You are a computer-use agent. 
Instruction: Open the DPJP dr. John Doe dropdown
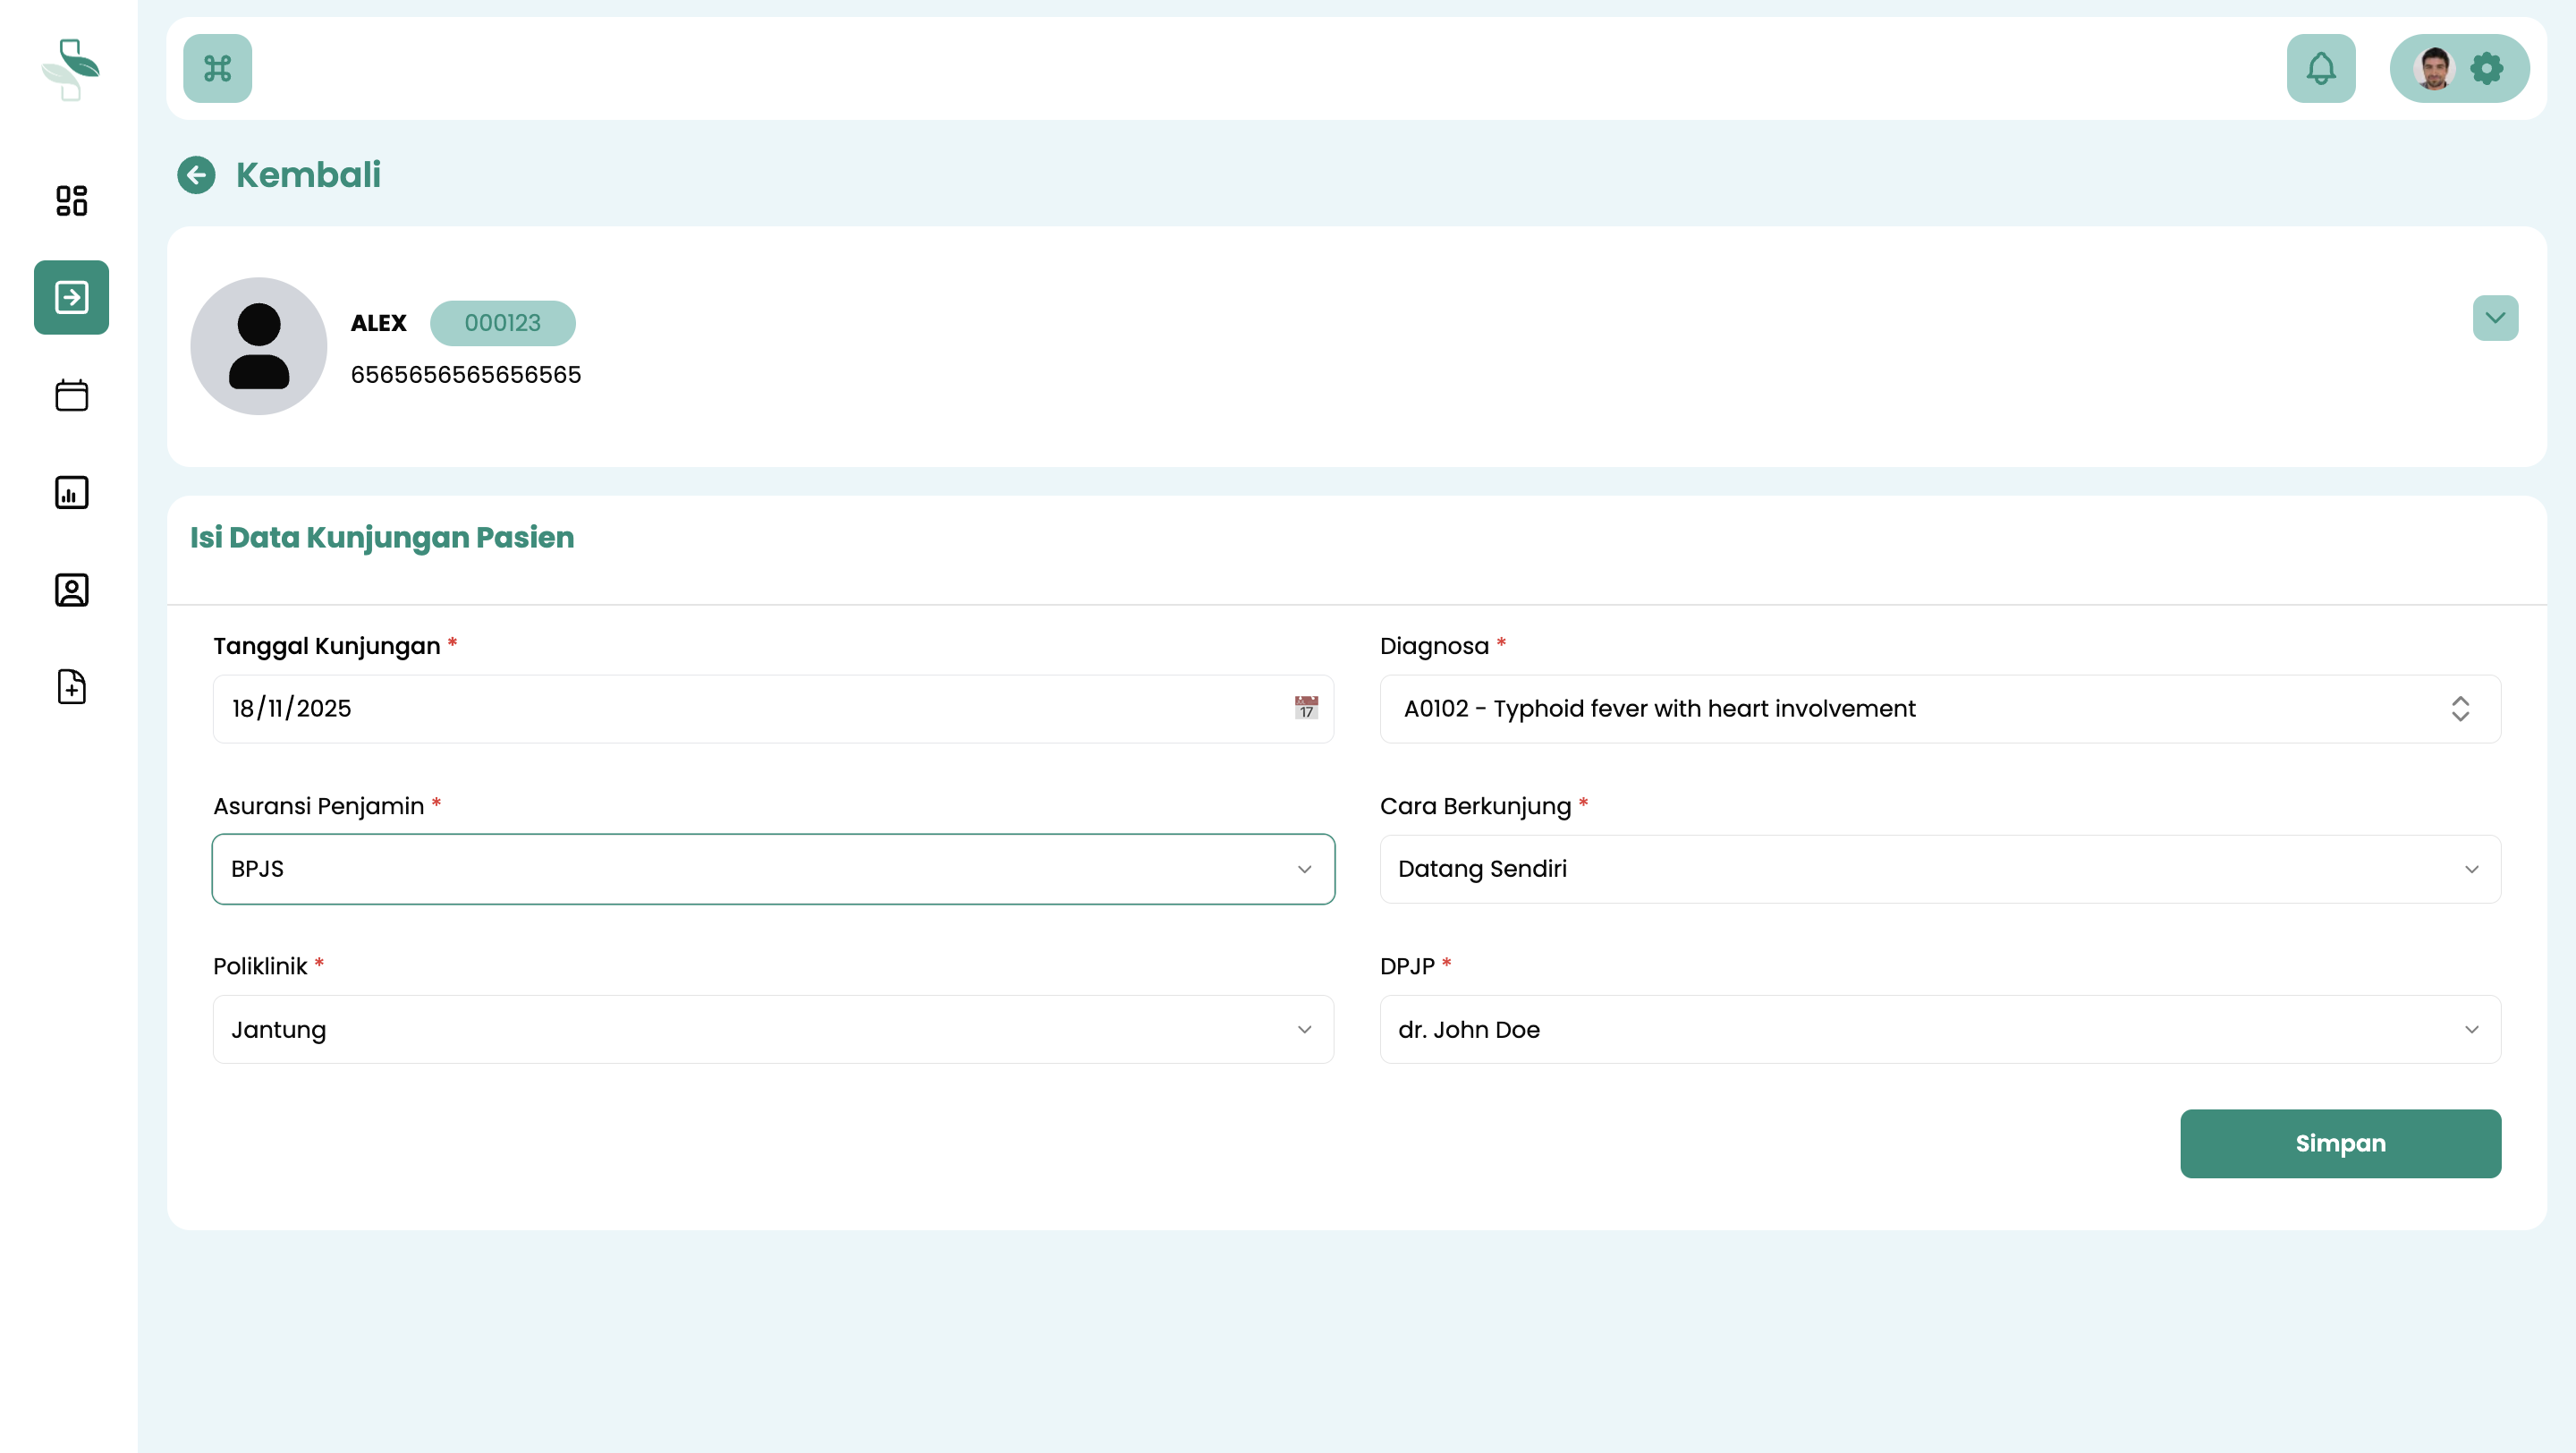click(1939, 1029)
